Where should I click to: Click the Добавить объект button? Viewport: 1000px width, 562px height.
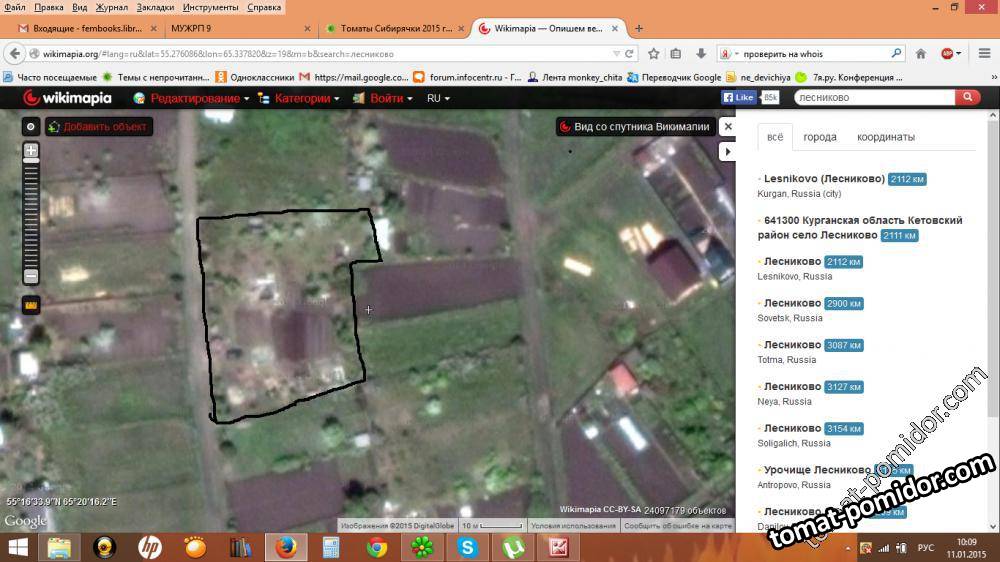click(98, 127)
